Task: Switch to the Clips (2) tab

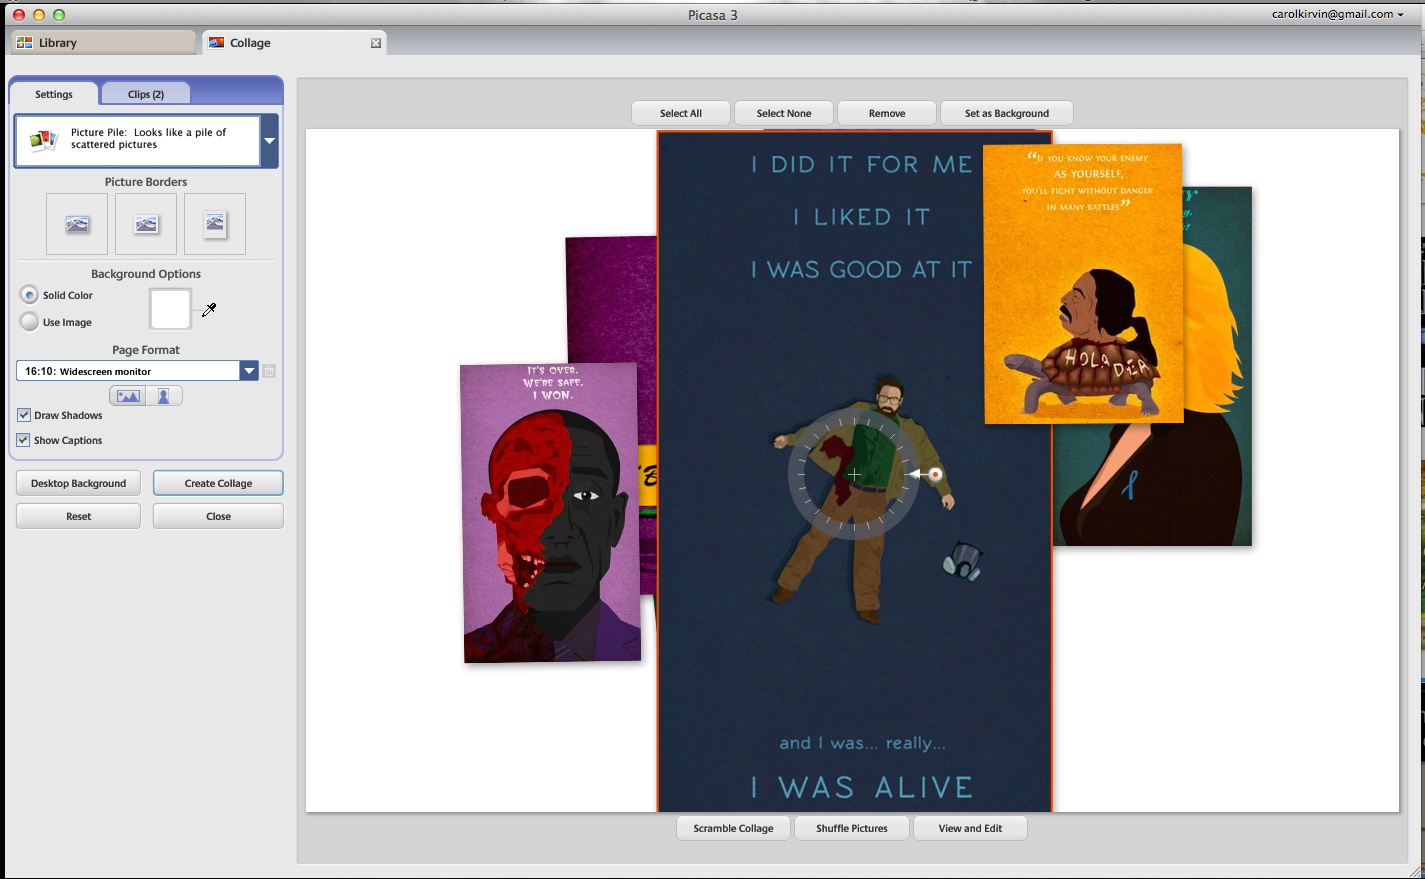Action: [x=146, y=94]
